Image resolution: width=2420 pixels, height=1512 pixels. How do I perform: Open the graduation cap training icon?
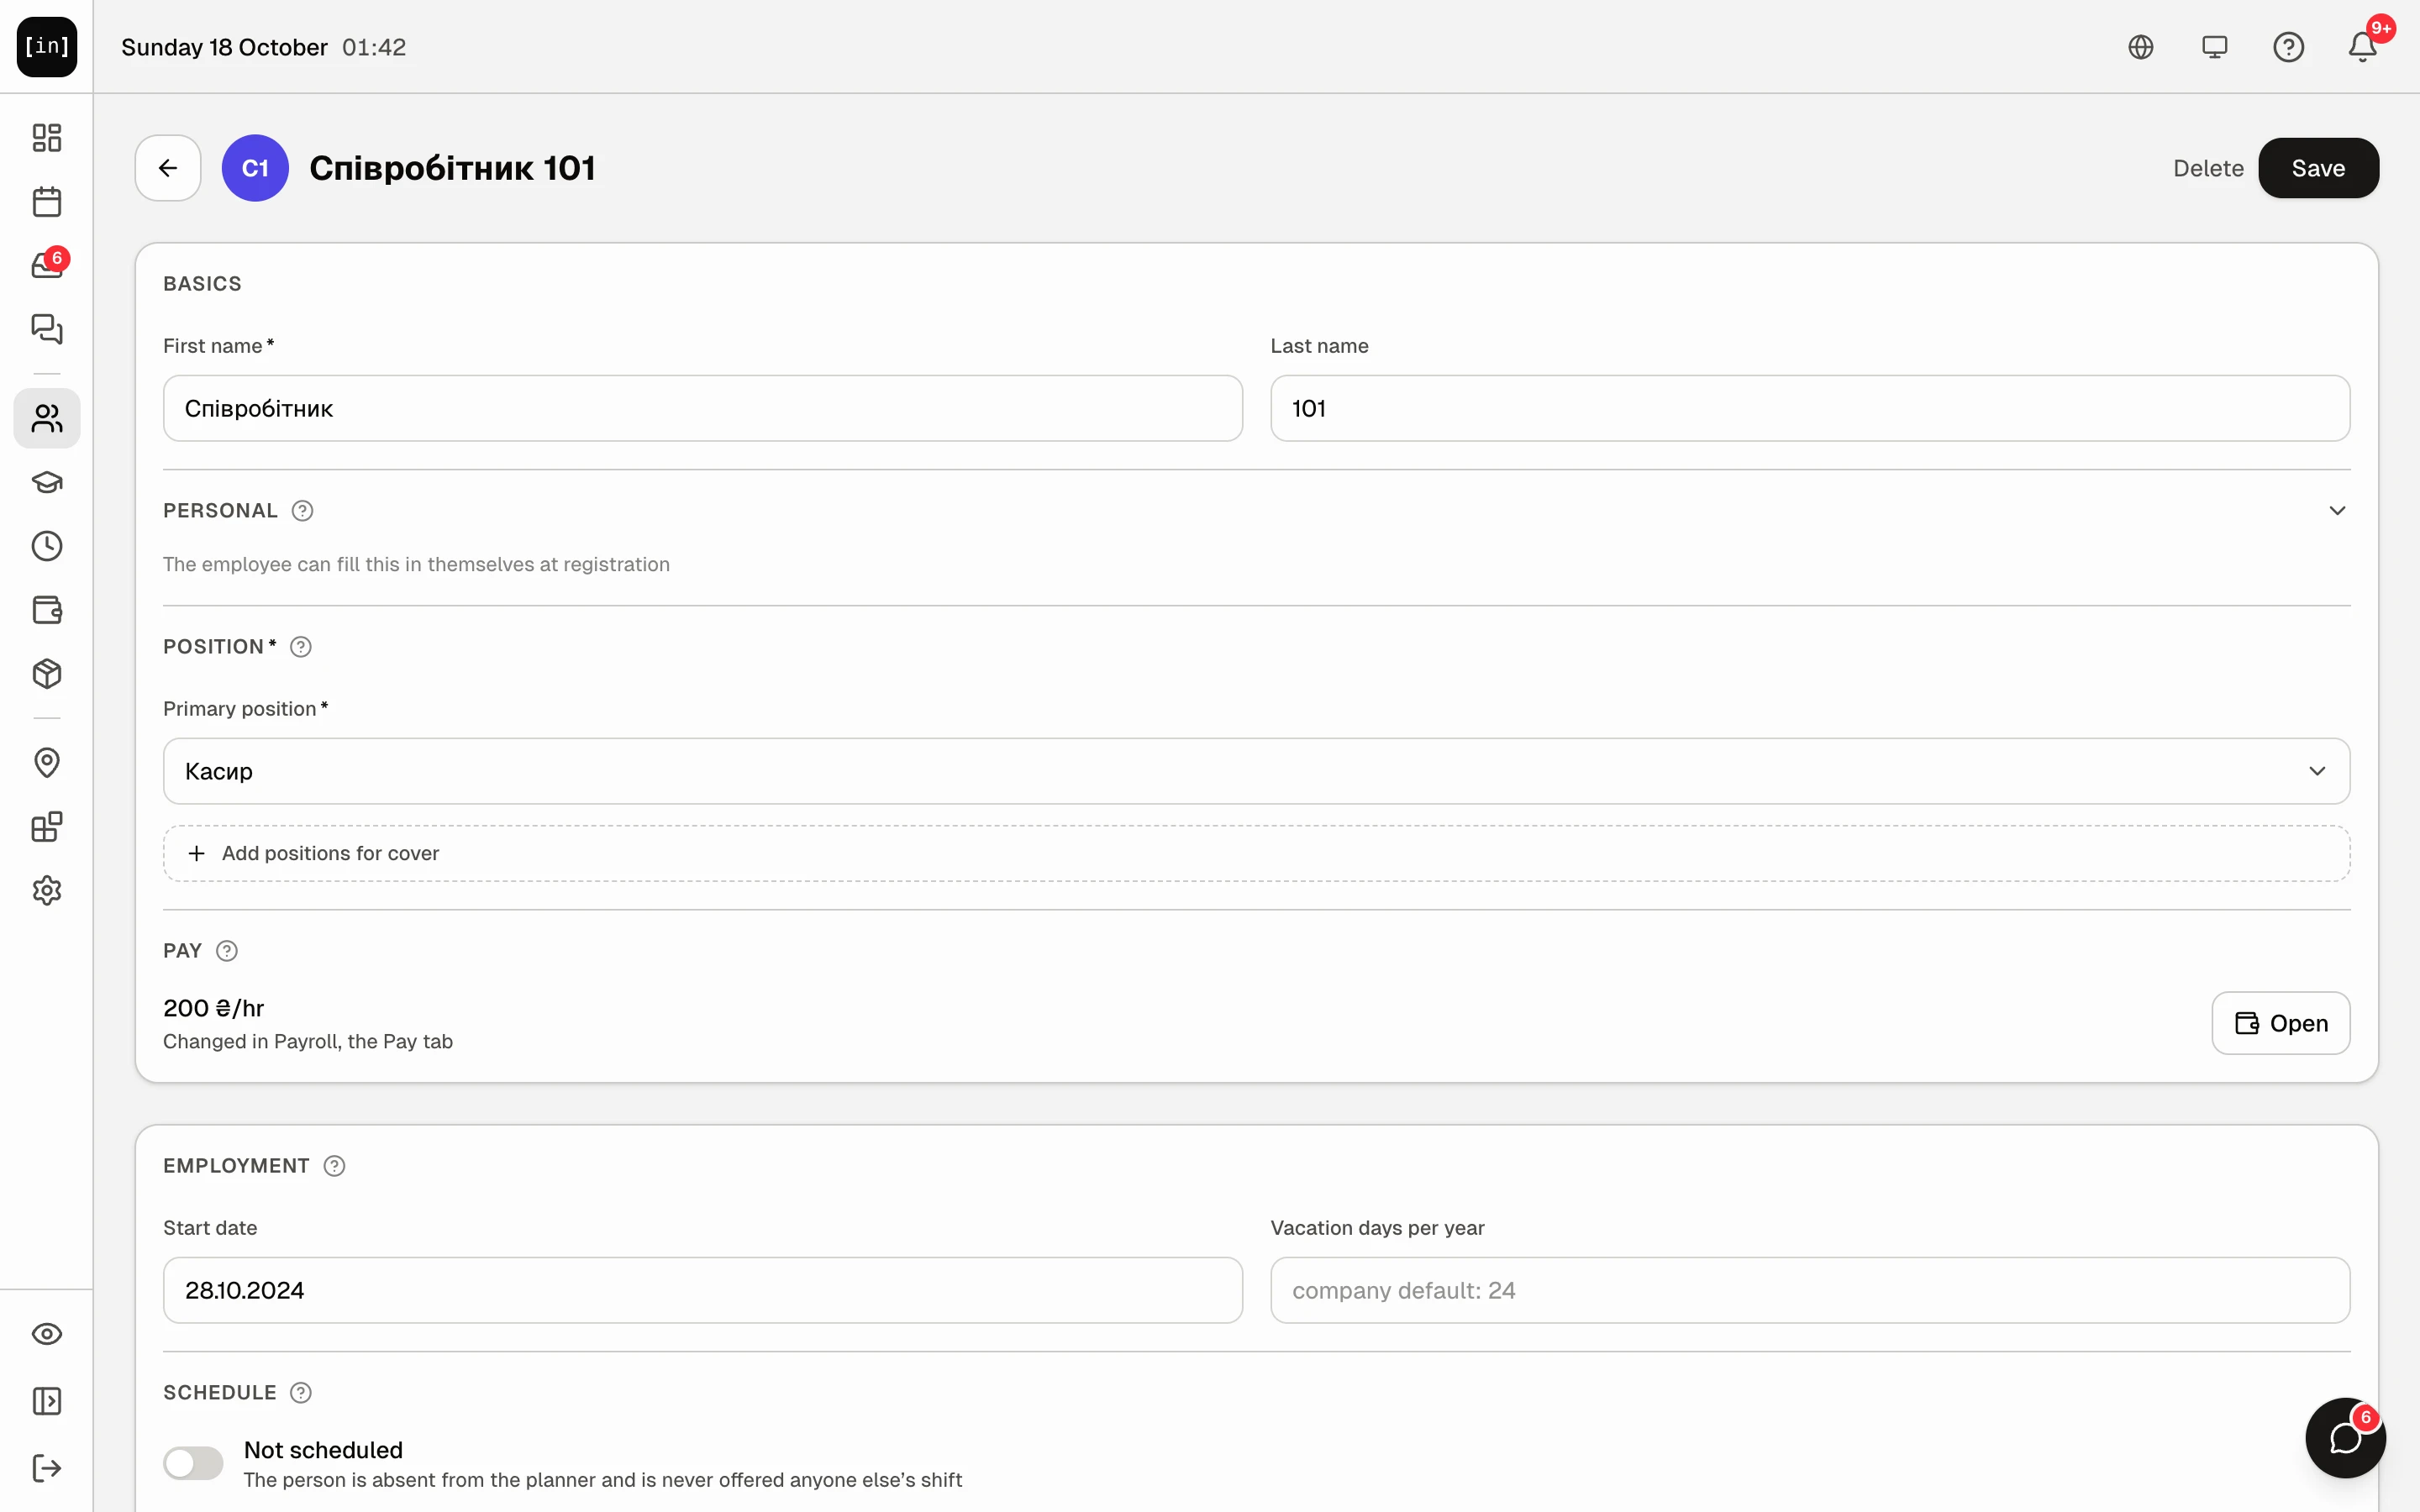47,482
